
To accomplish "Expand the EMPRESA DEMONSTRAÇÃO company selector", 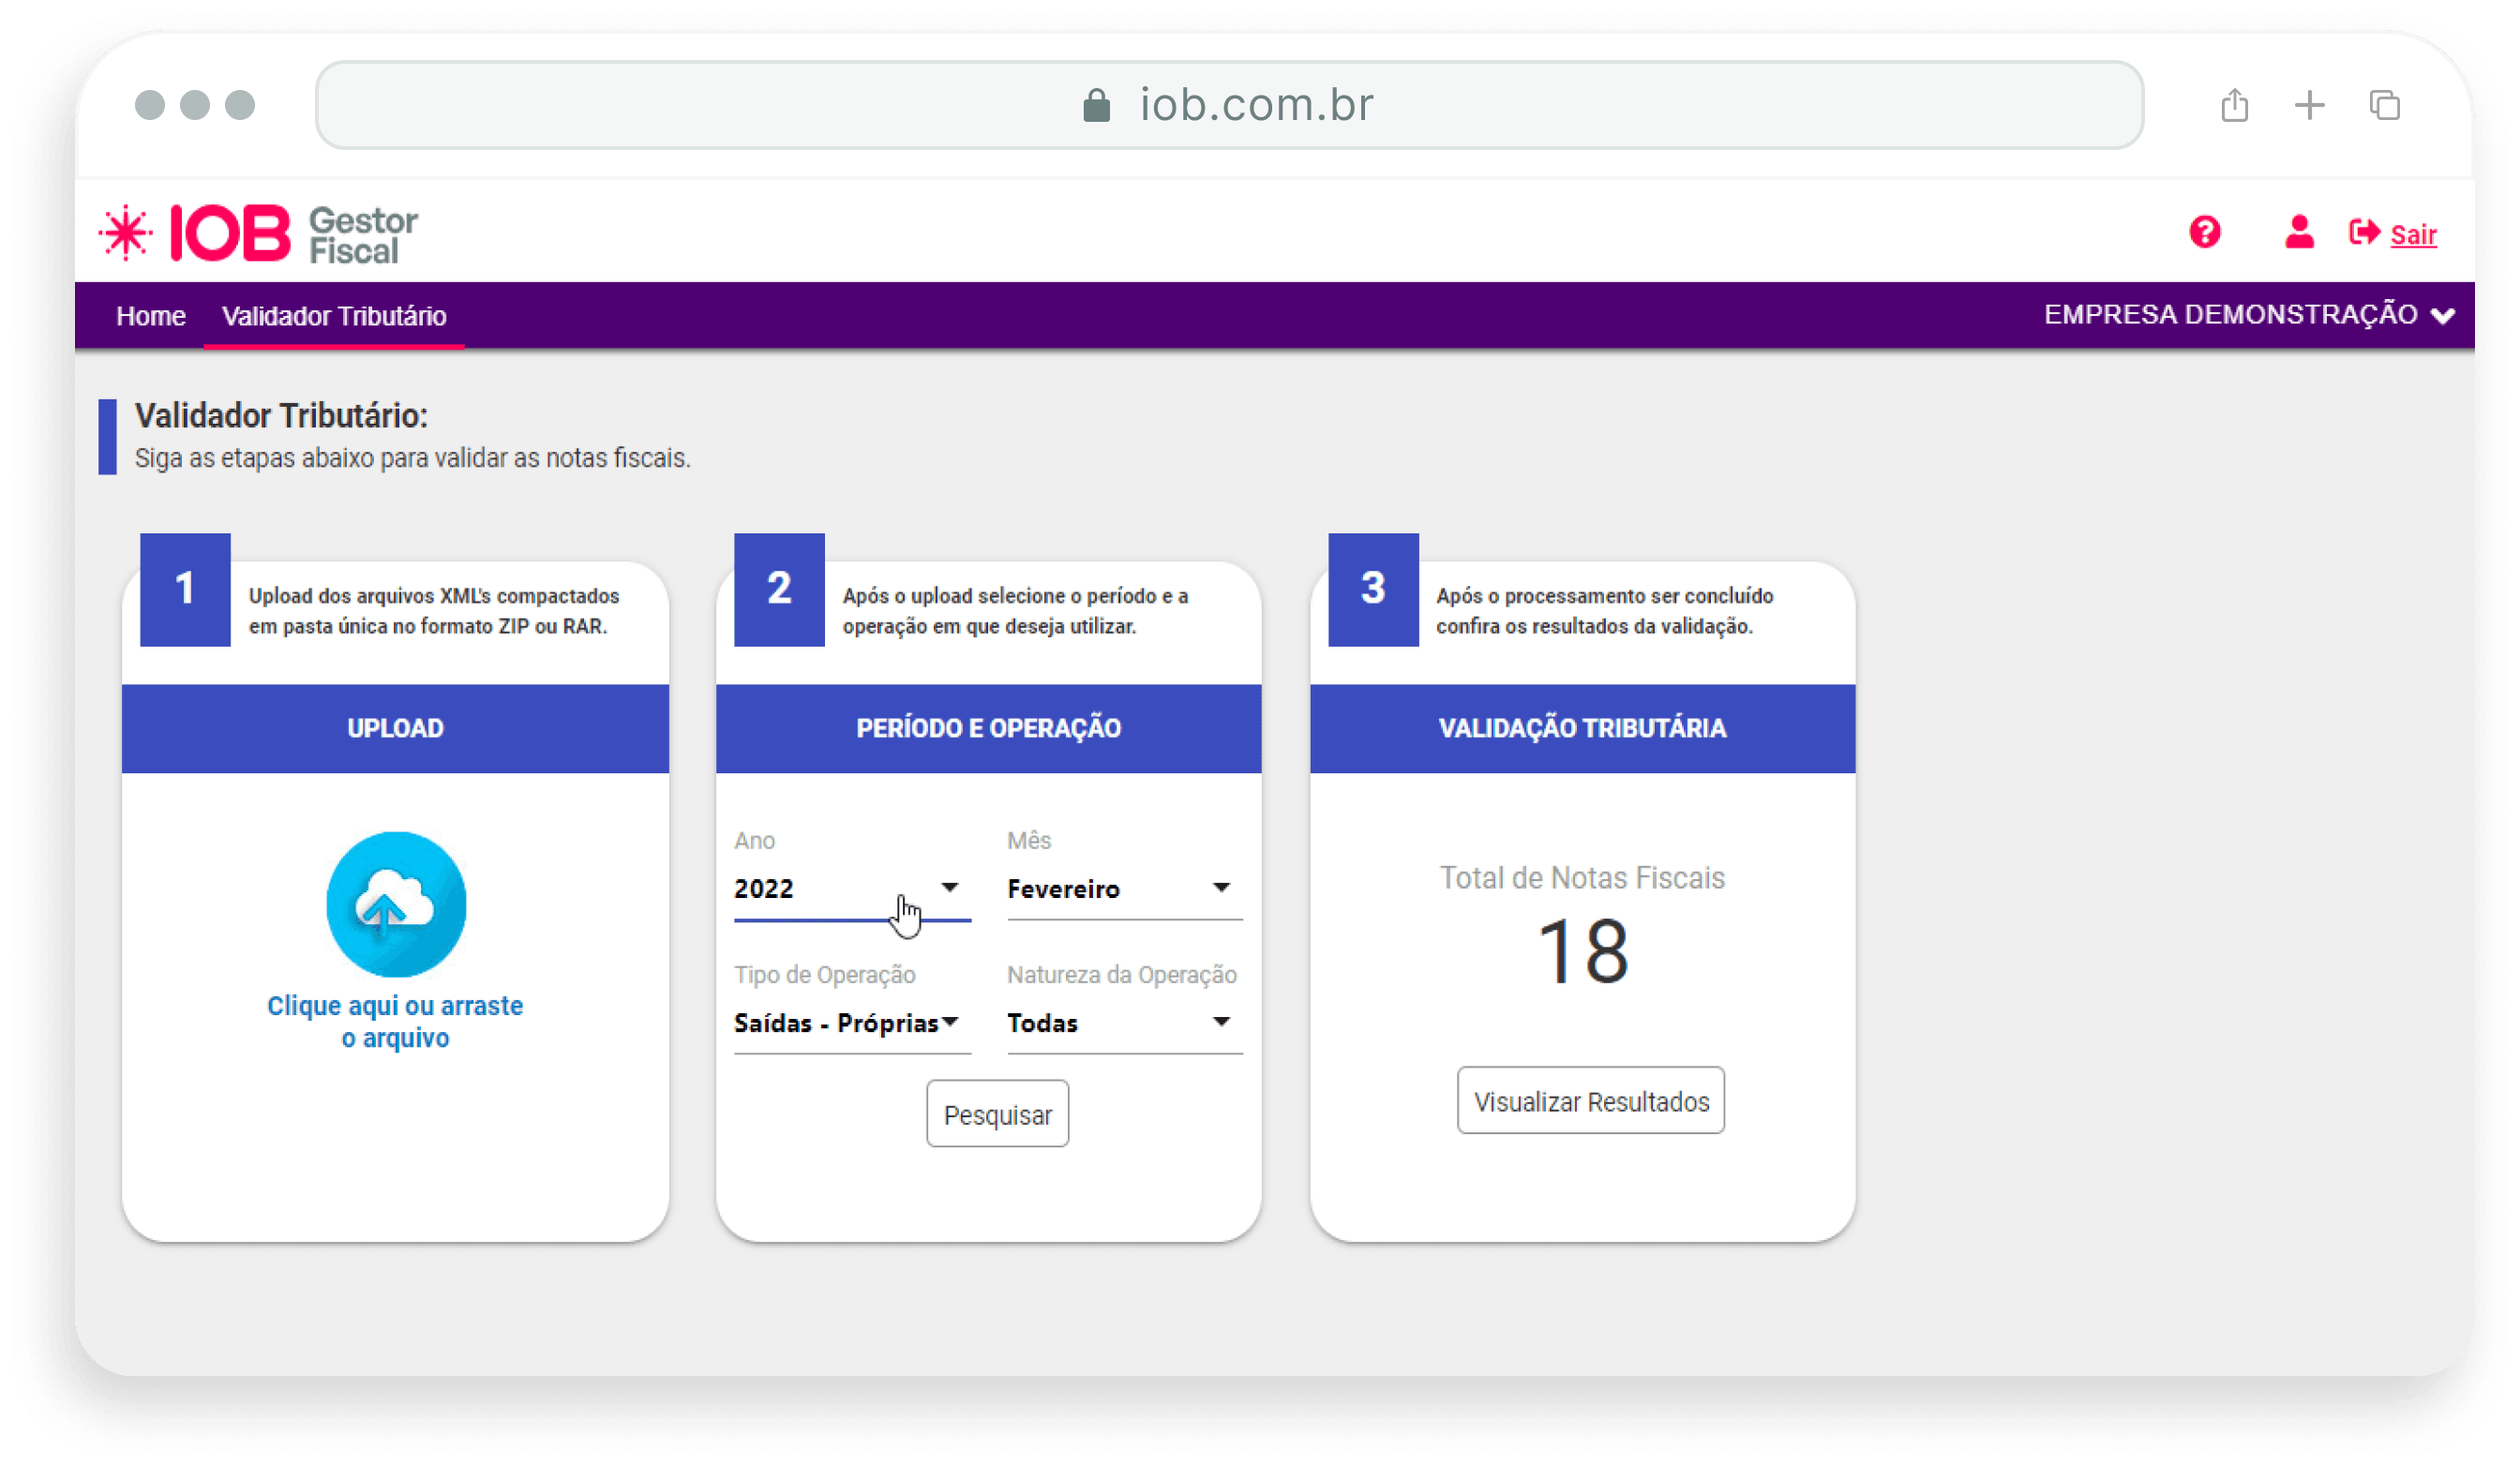I will point(2248,315).
